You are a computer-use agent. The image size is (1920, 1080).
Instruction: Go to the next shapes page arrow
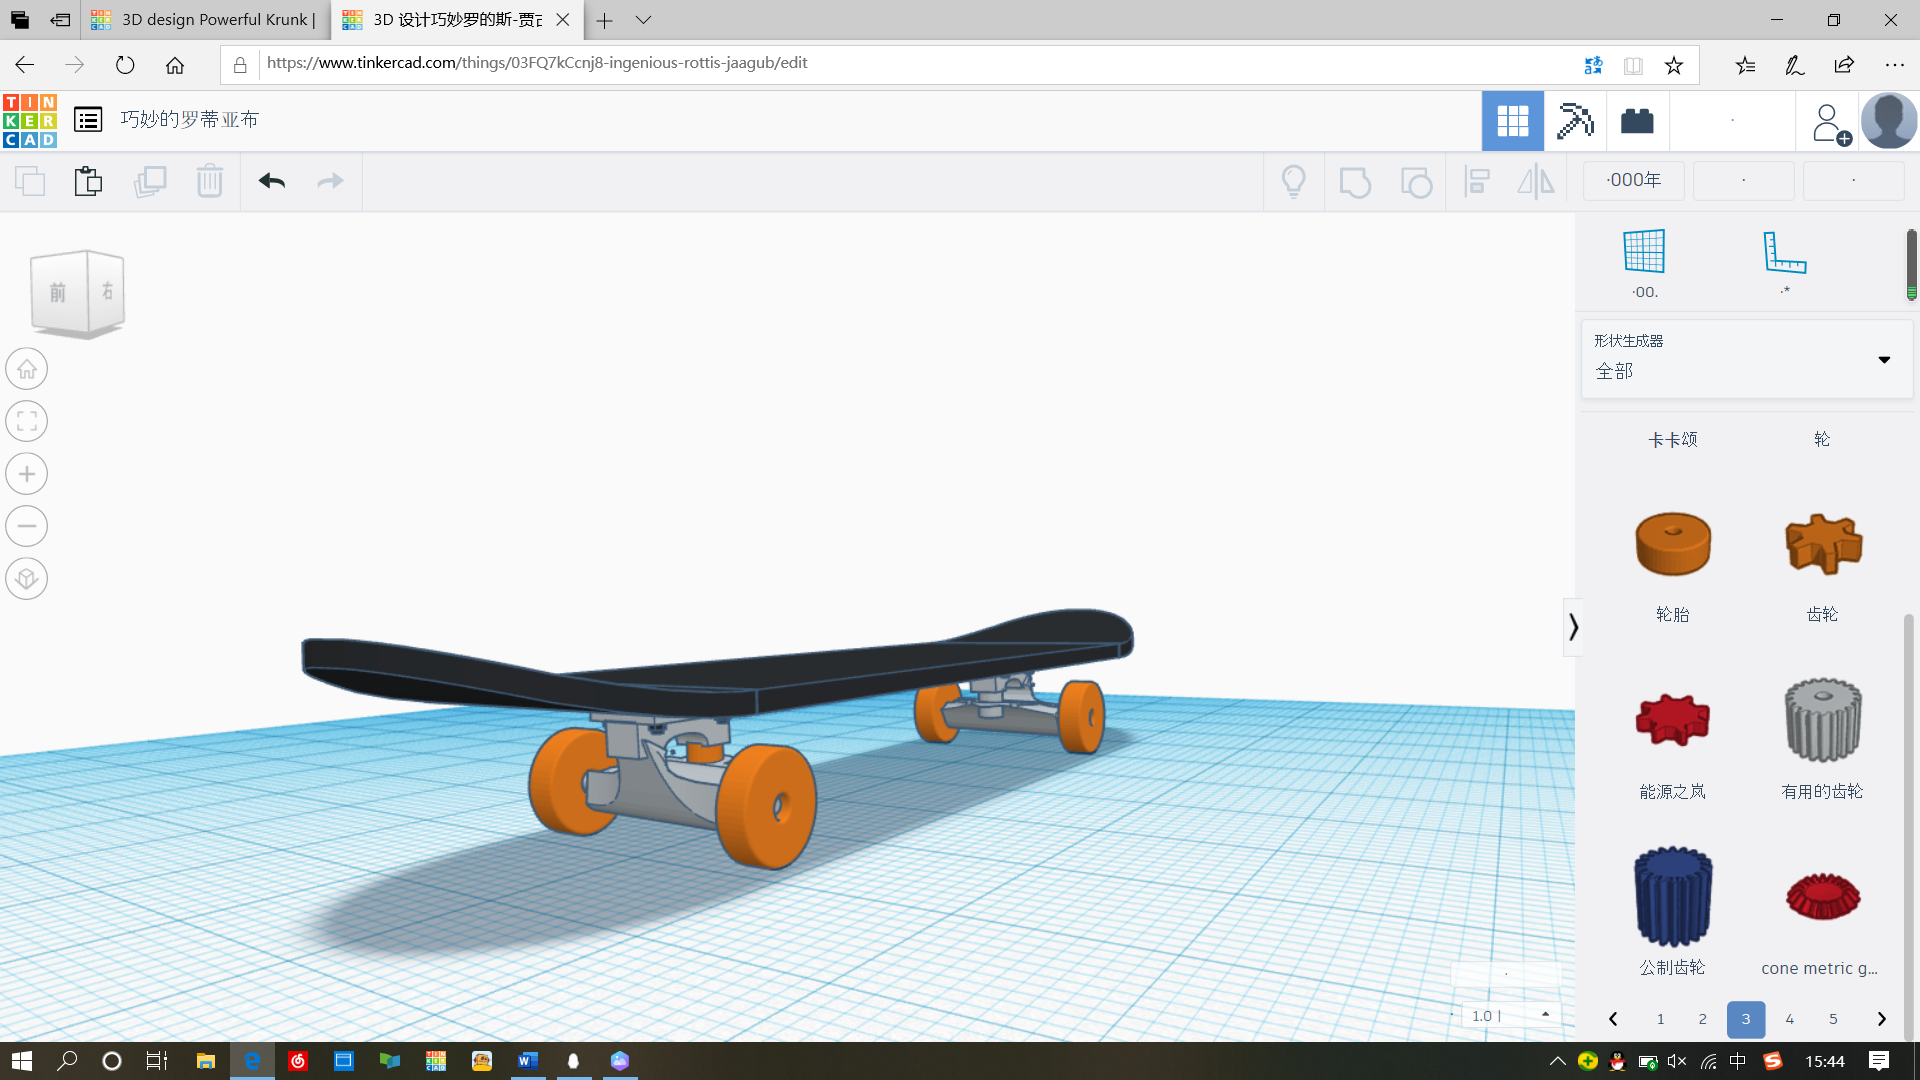[x=1881, y=1019]
